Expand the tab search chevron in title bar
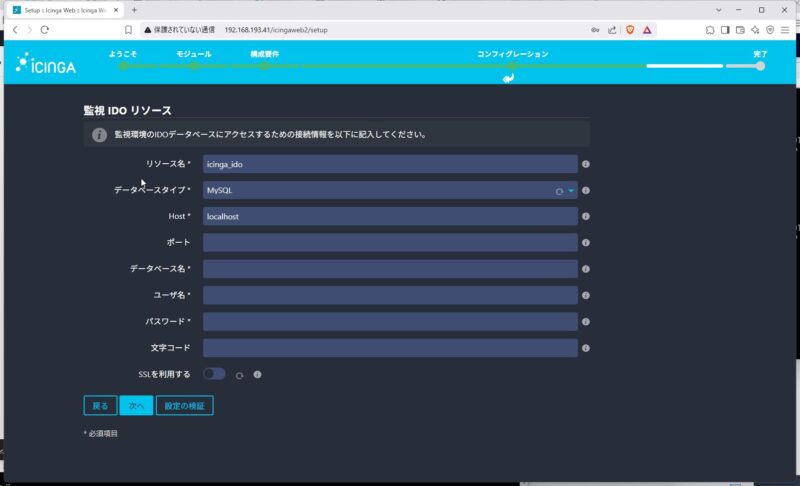800x486 pixels. [718, 10]
